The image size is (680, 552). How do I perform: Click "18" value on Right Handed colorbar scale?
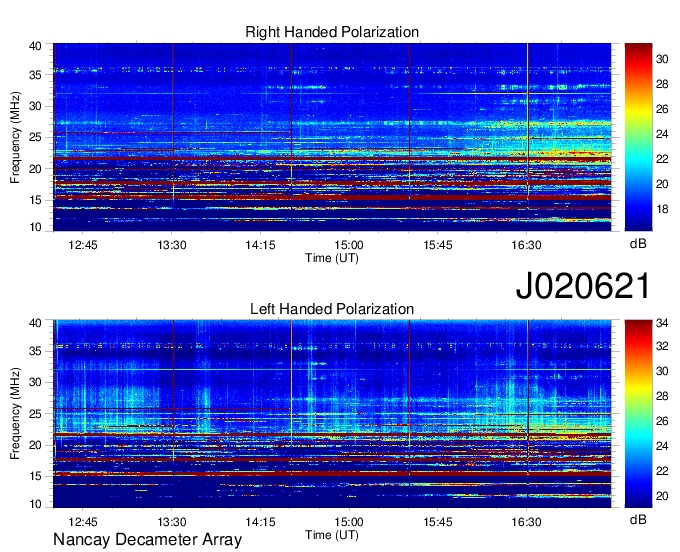662,209
